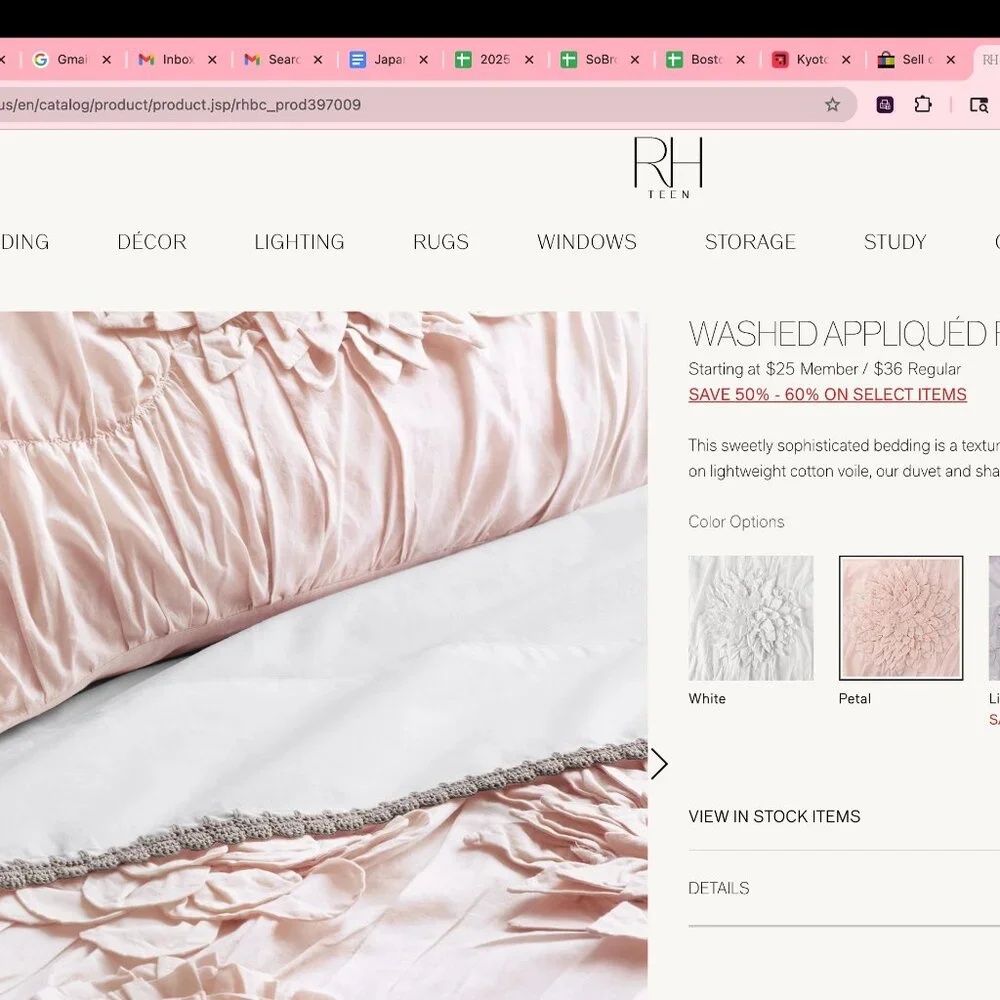The image size is (1000, 1000).
Task: Close the Sell tab
Action: tap(951, 59)
